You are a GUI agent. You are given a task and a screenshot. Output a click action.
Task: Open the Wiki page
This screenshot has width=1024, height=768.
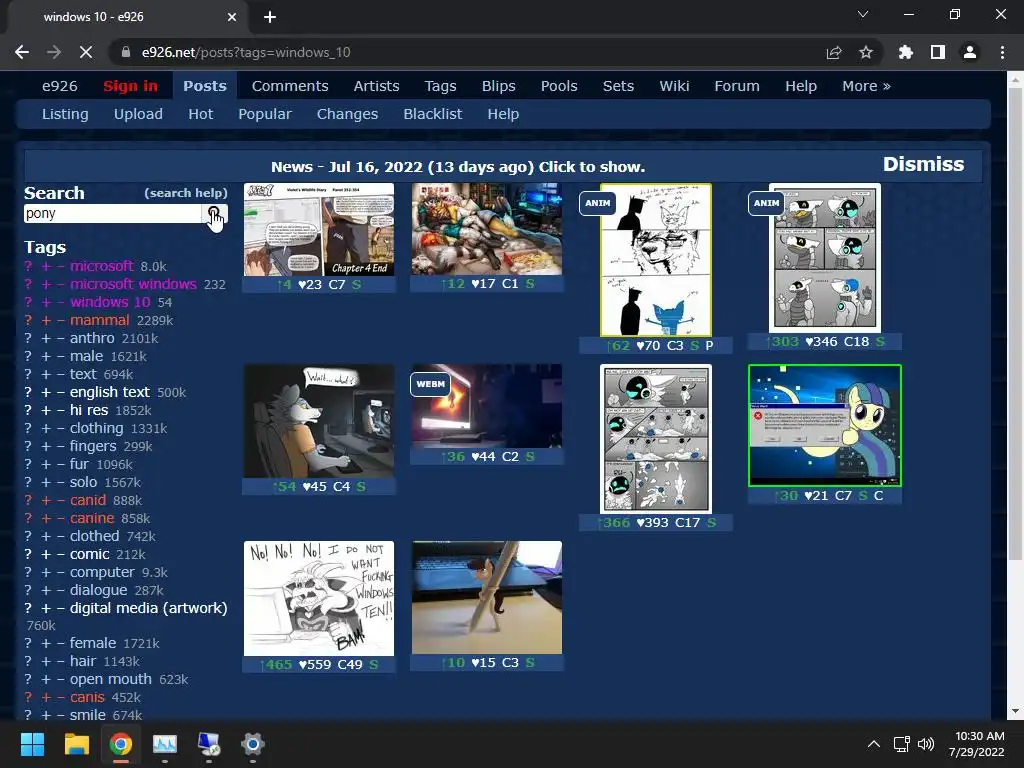pos(674,86)
